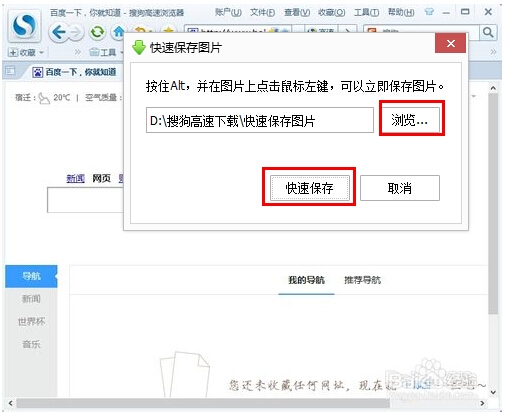Click the toolbar overflow chevron next to 工具
Screen dimensions: 507x415
click(77, 52)
